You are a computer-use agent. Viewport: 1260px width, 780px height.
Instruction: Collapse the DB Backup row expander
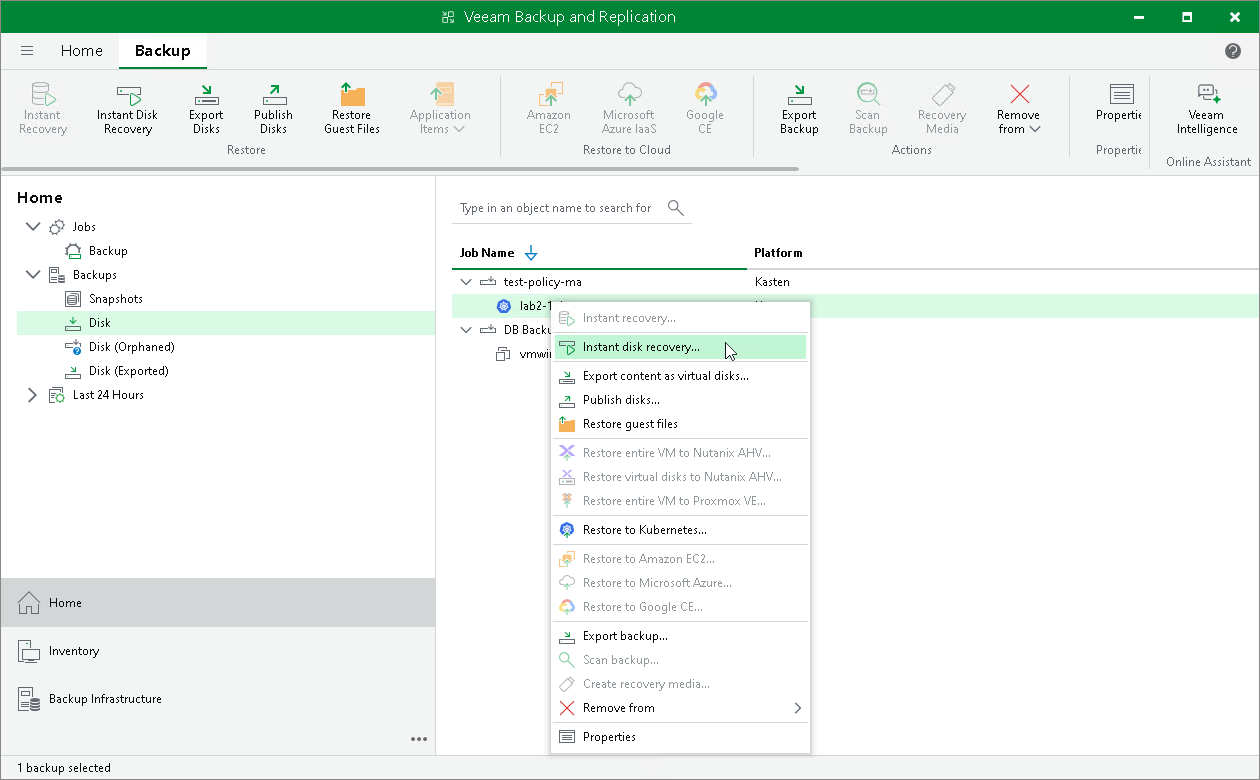coord(466,330)
